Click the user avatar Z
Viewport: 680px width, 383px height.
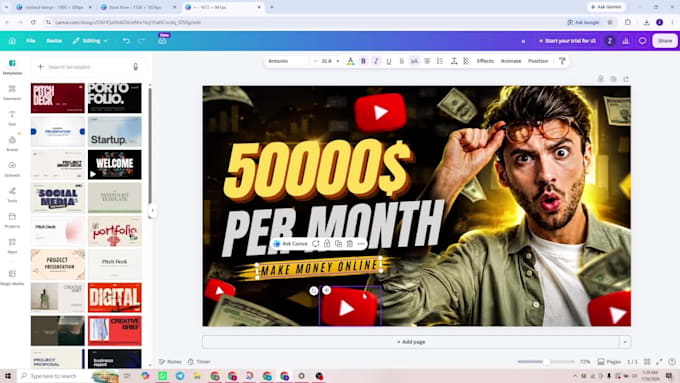click(x=610, y=41)
